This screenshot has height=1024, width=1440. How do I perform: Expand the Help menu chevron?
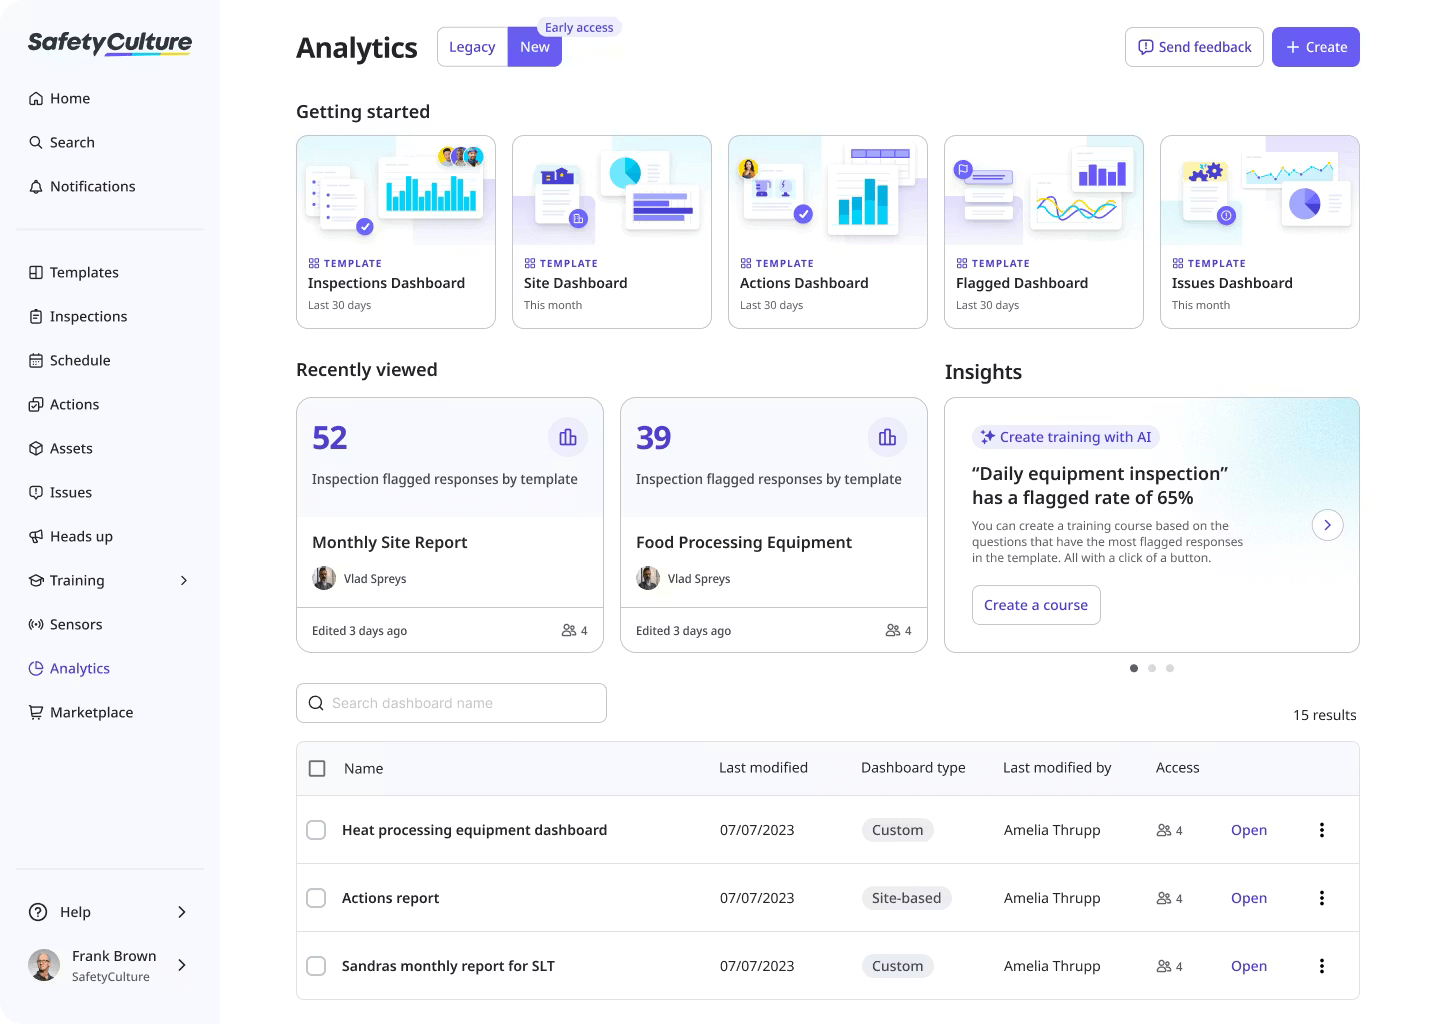(x=182, y=912)
